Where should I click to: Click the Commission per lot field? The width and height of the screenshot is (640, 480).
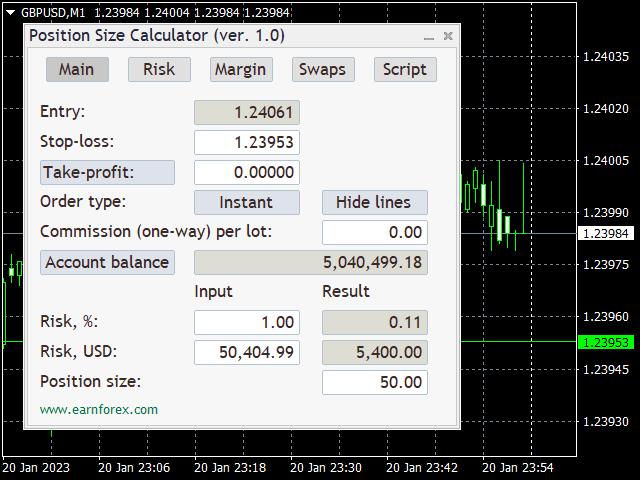coord(375,232)
